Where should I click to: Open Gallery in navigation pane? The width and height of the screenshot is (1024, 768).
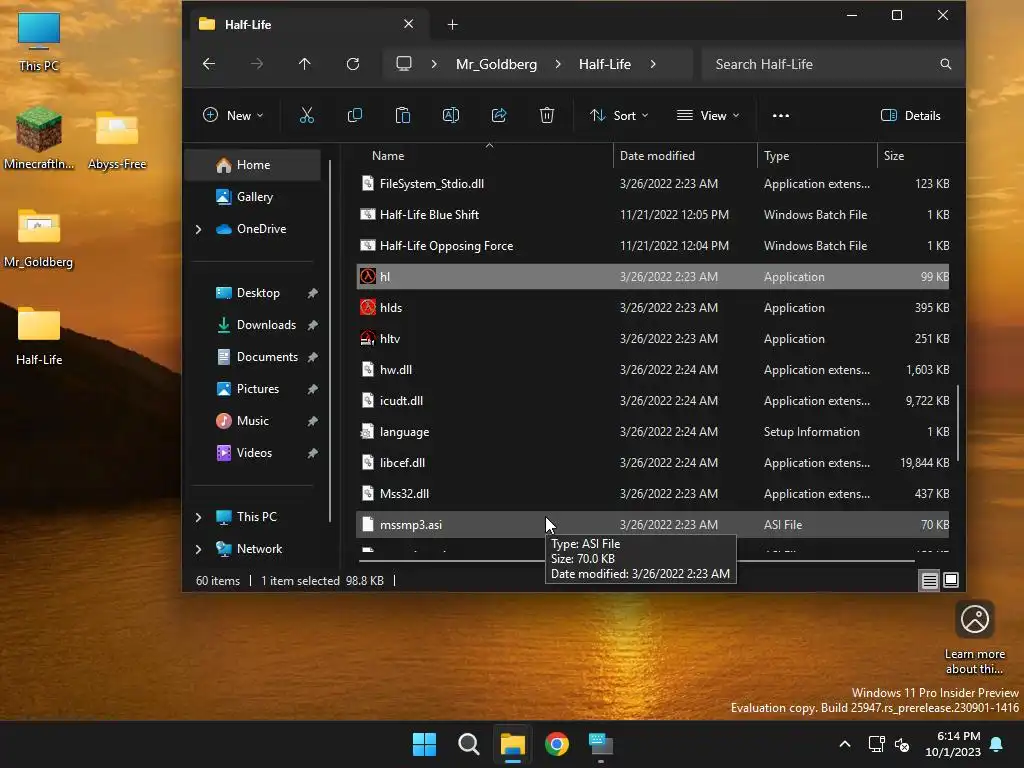pos(254,197)
